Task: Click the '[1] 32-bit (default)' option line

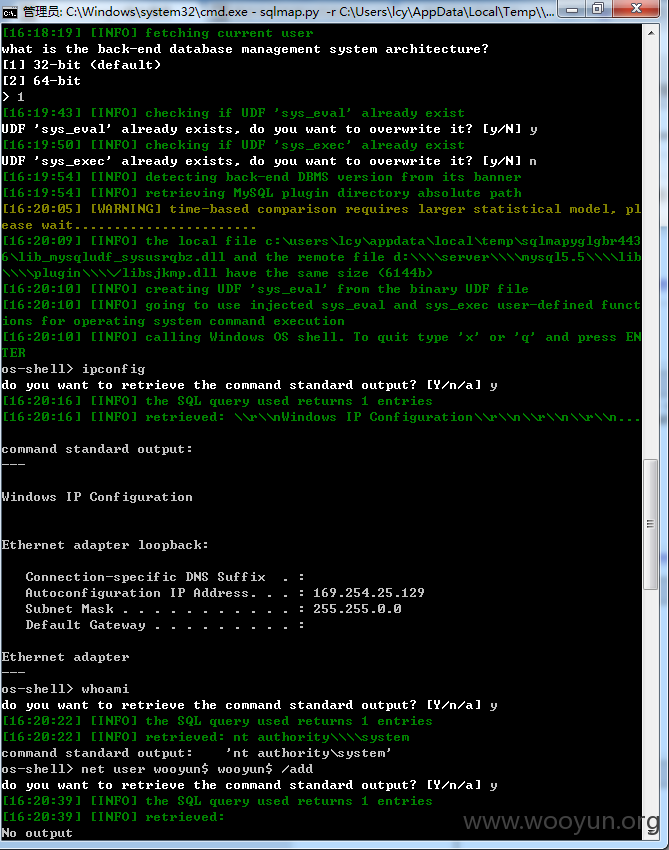Action: [81, 65]
